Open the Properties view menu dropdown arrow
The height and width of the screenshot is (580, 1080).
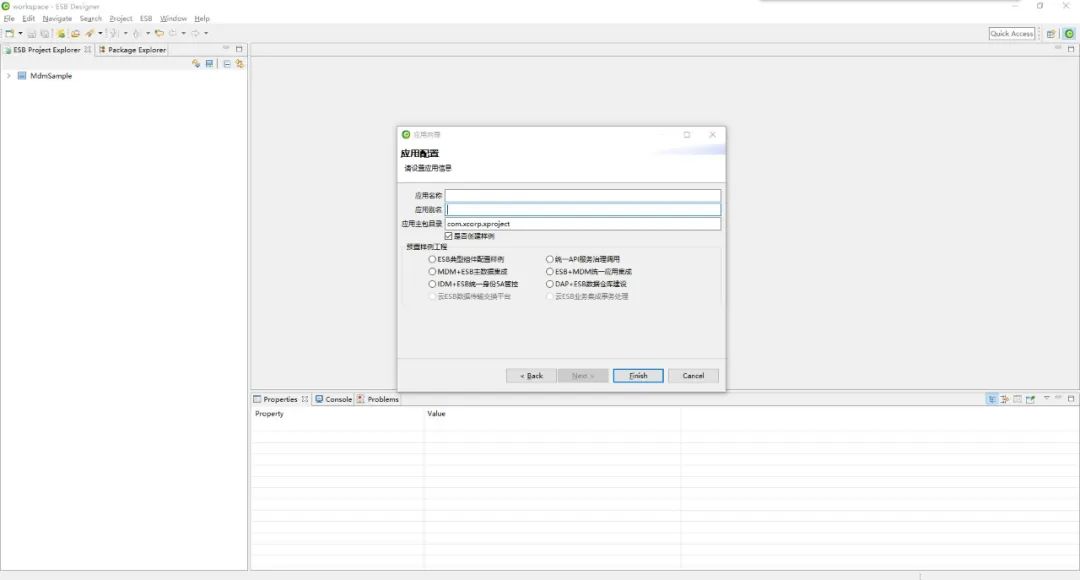tap(1046, 399)
